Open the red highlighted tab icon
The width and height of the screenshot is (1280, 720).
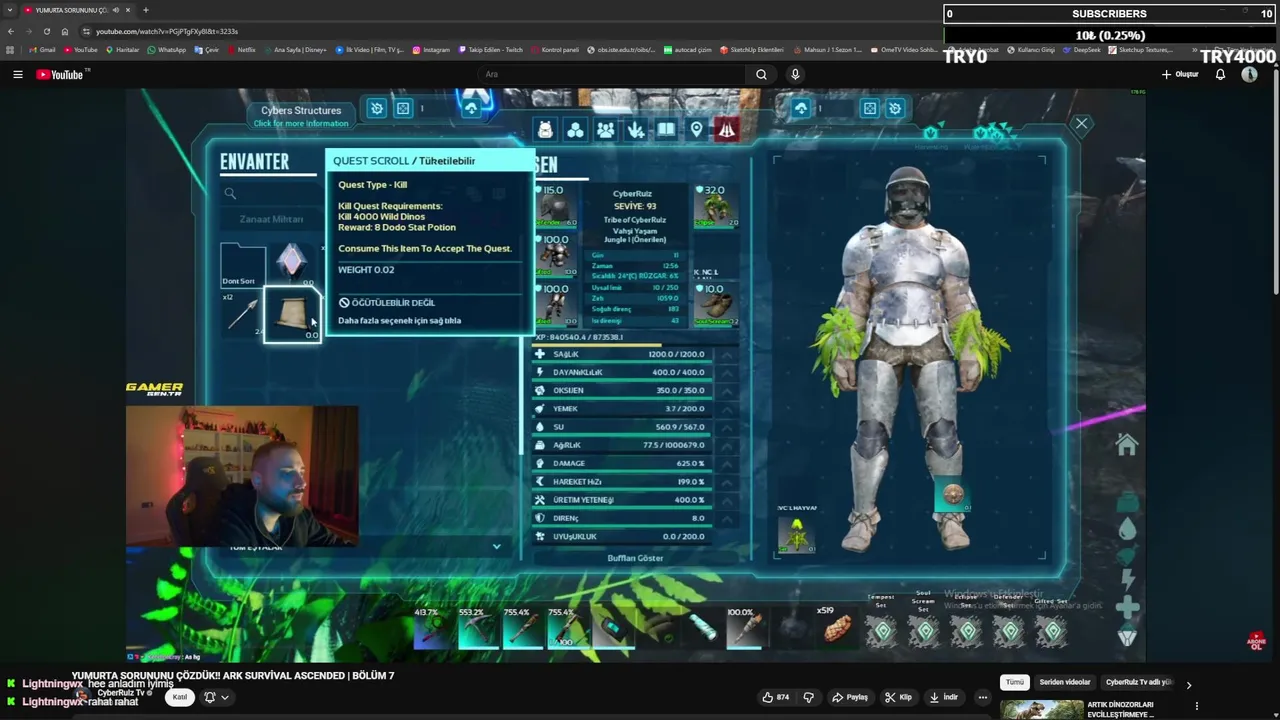pyautogui.click(x=726, y=130)
